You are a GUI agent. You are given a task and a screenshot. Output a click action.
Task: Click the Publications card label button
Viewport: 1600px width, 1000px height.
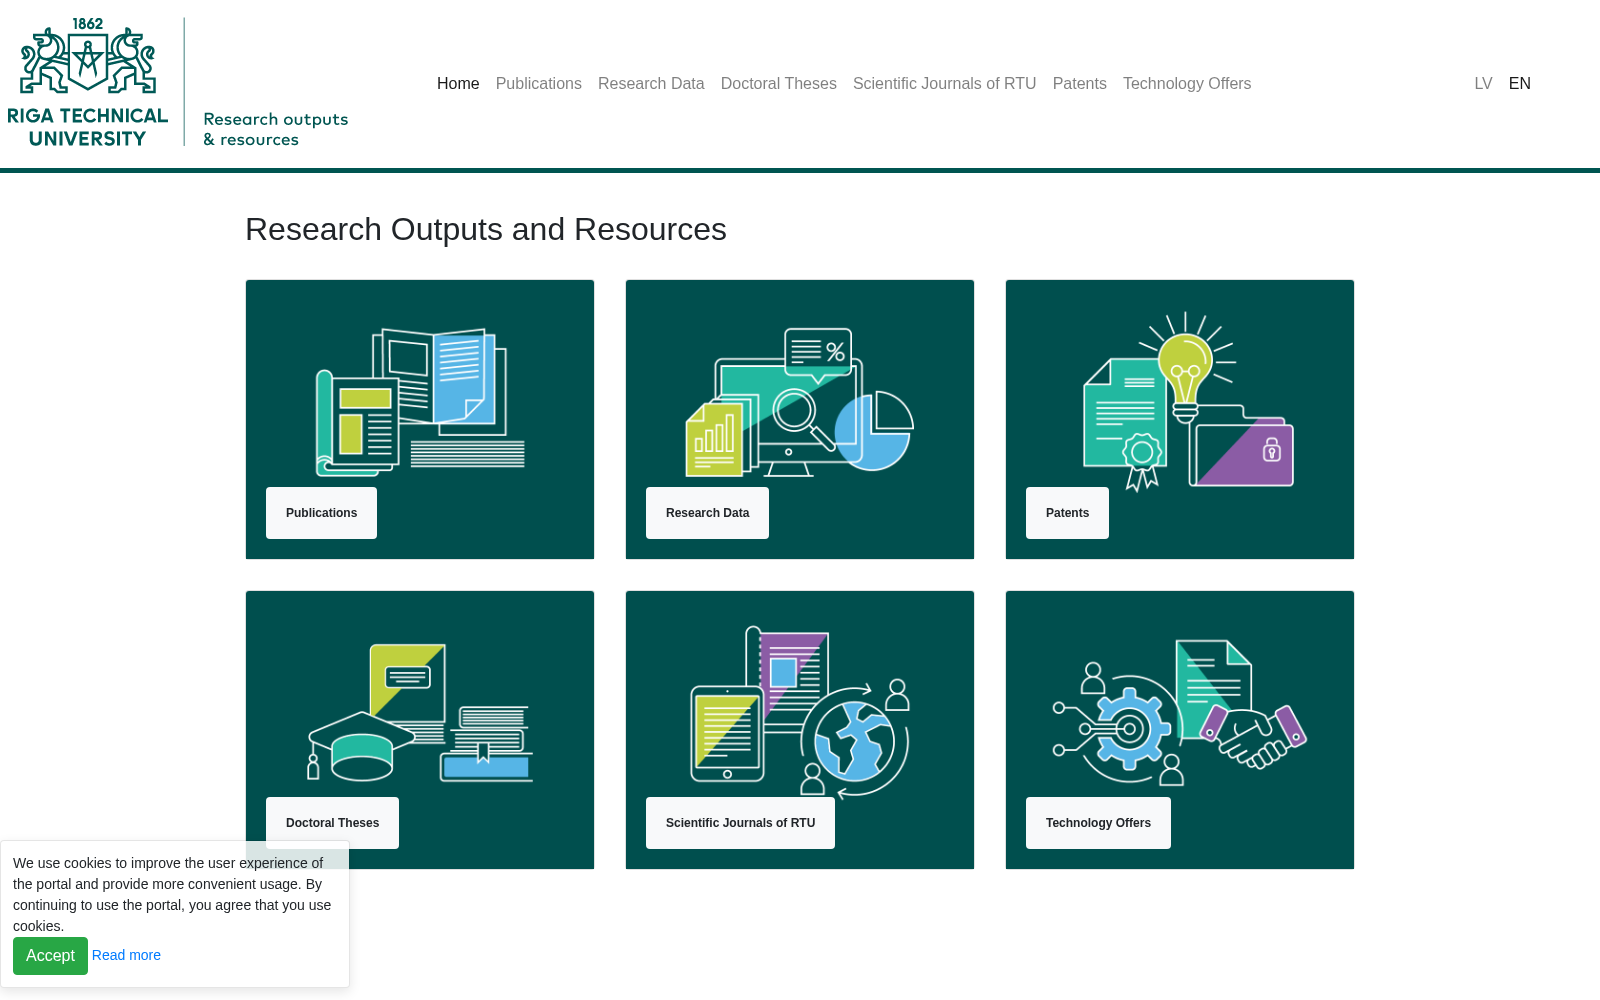point(321,513)
